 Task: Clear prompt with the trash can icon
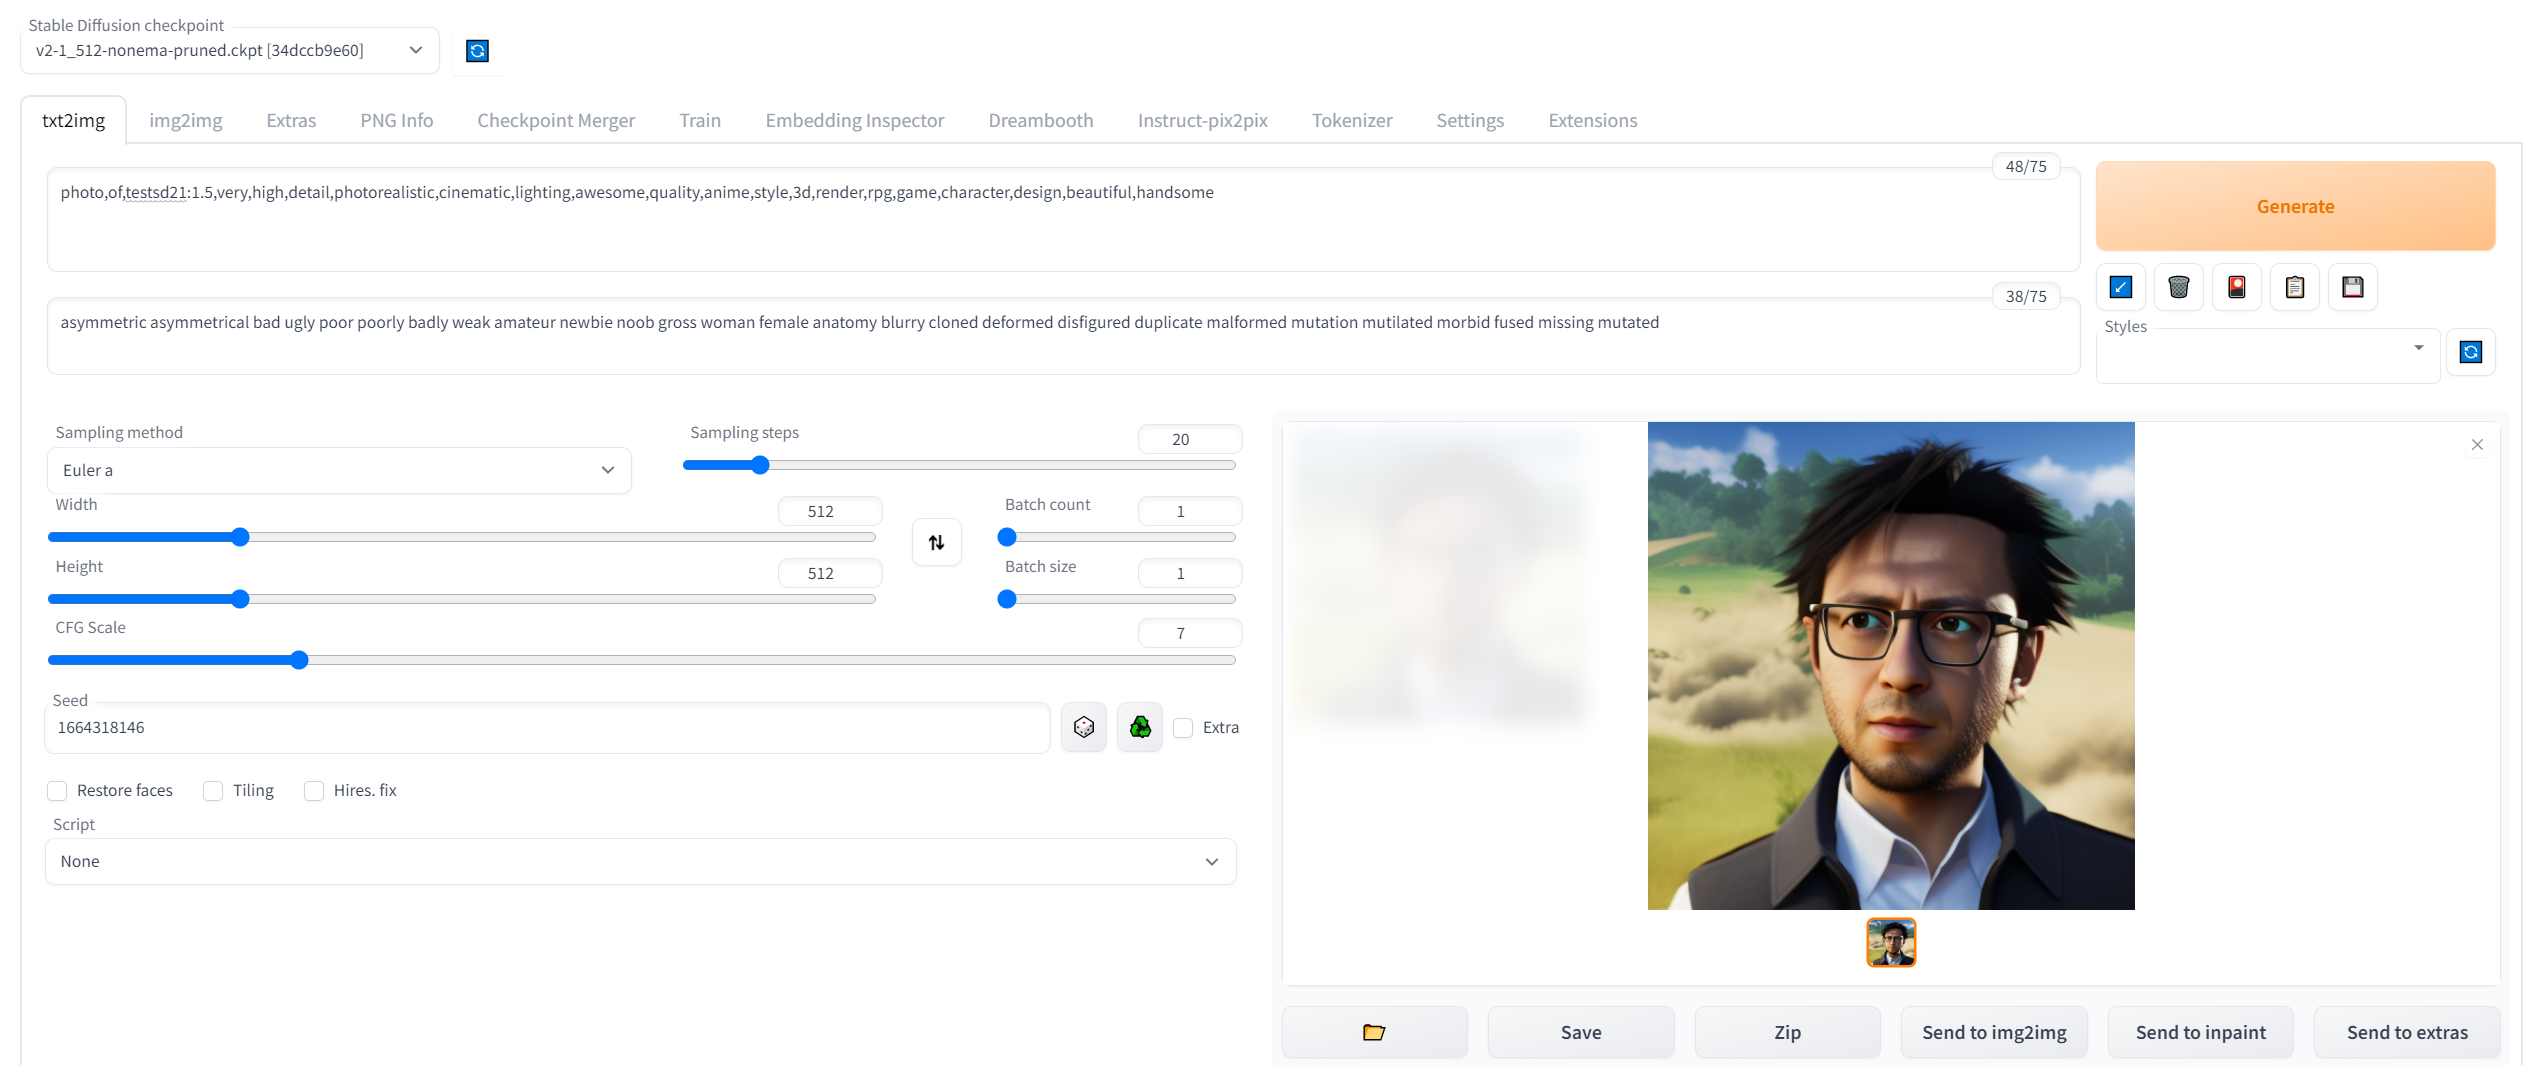(2178, 287)
